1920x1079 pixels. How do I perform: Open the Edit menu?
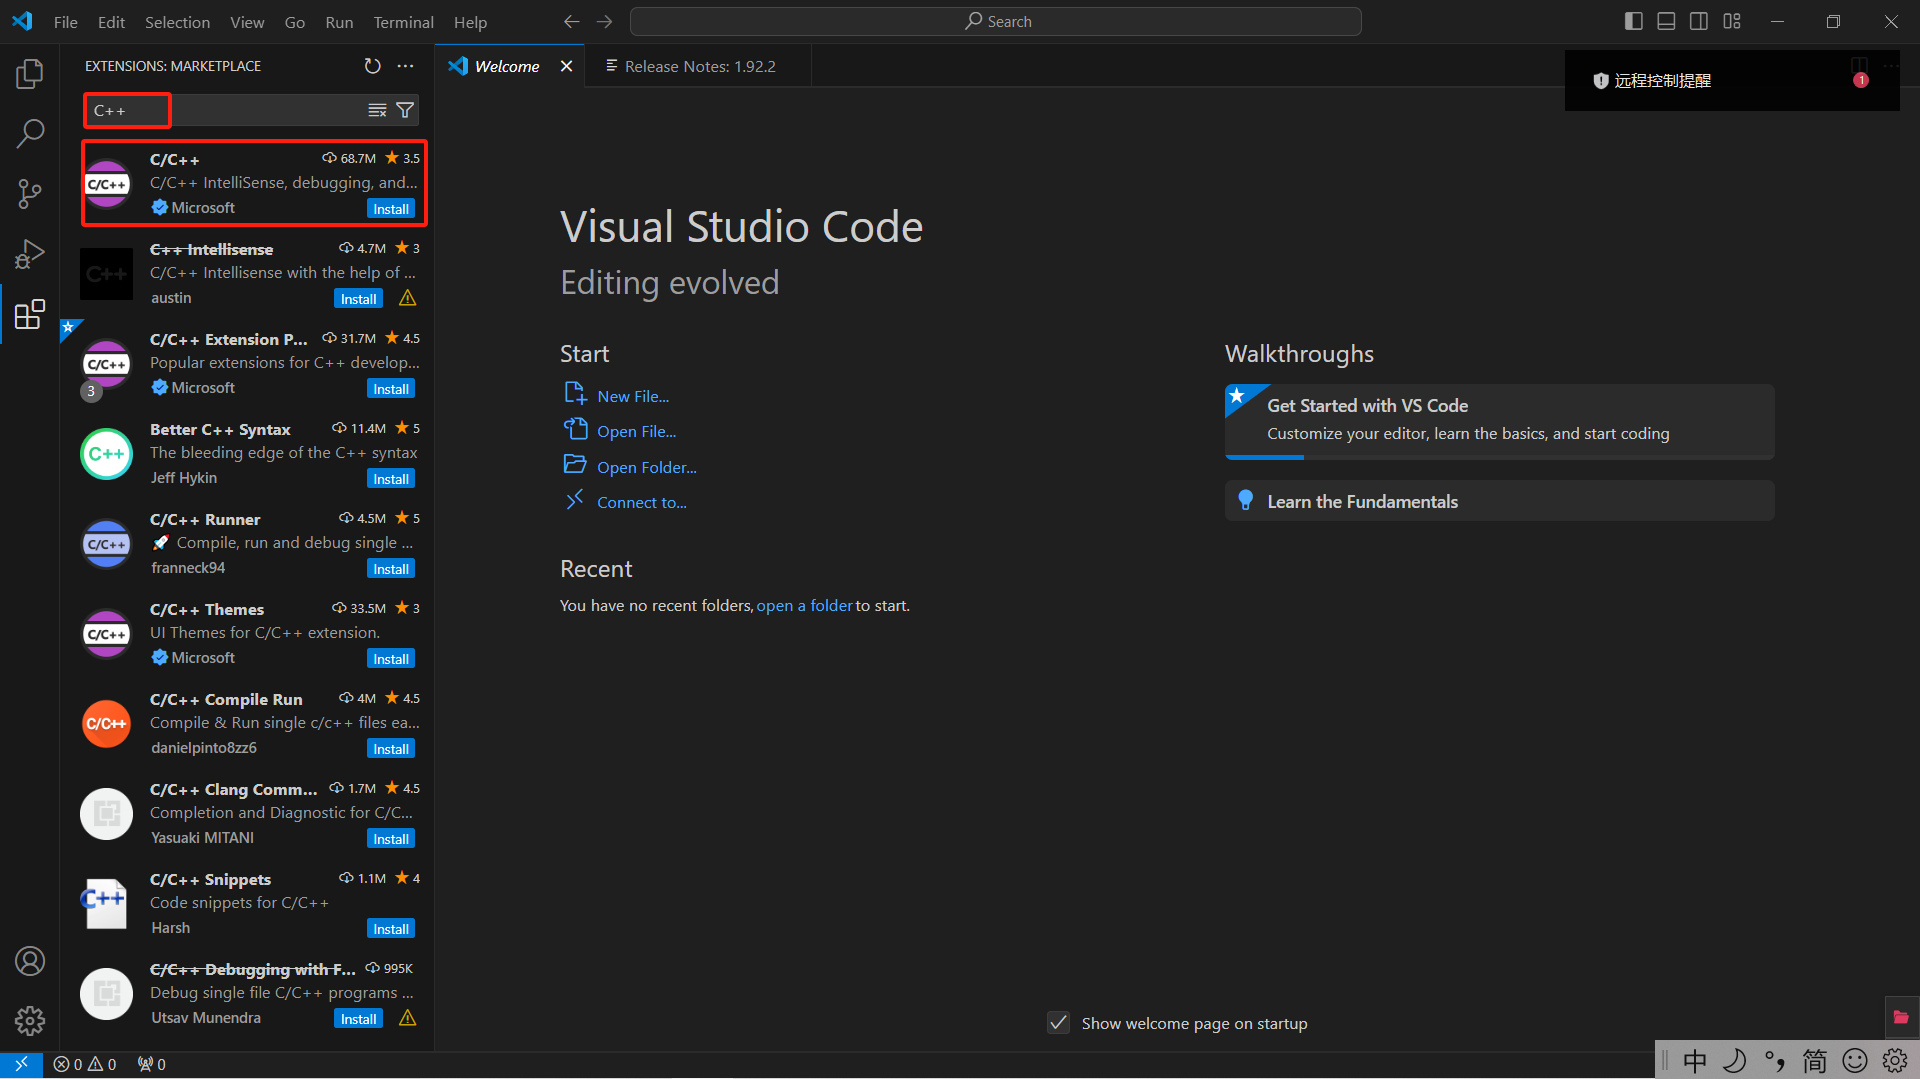111,22
